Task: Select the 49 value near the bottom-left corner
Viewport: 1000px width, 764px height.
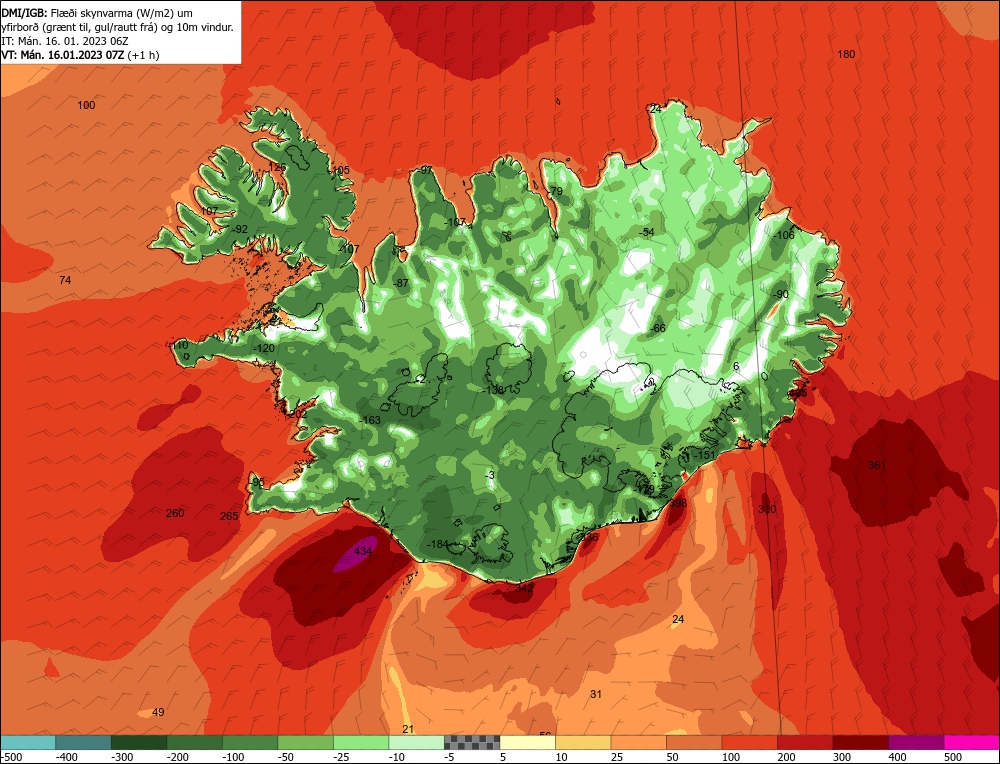Action: (158, 712)
